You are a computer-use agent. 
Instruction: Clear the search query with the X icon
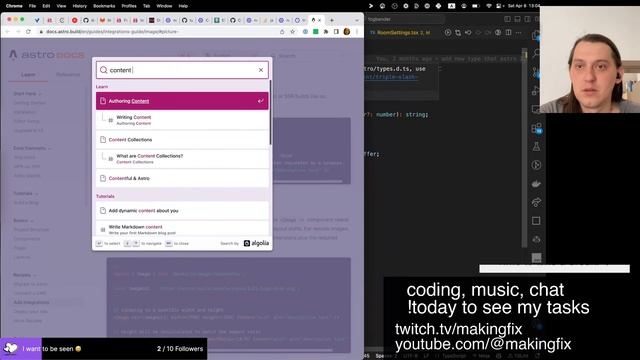pos(261,70)
